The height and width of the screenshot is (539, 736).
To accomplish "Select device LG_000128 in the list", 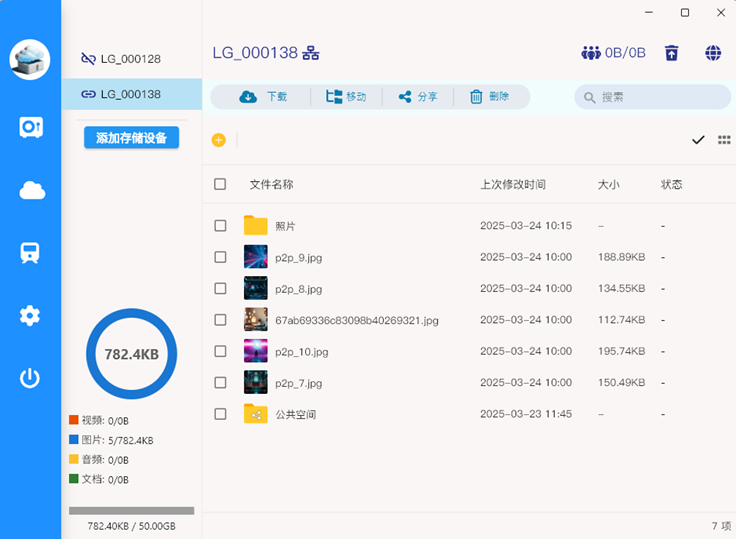I will pos(131,59).
